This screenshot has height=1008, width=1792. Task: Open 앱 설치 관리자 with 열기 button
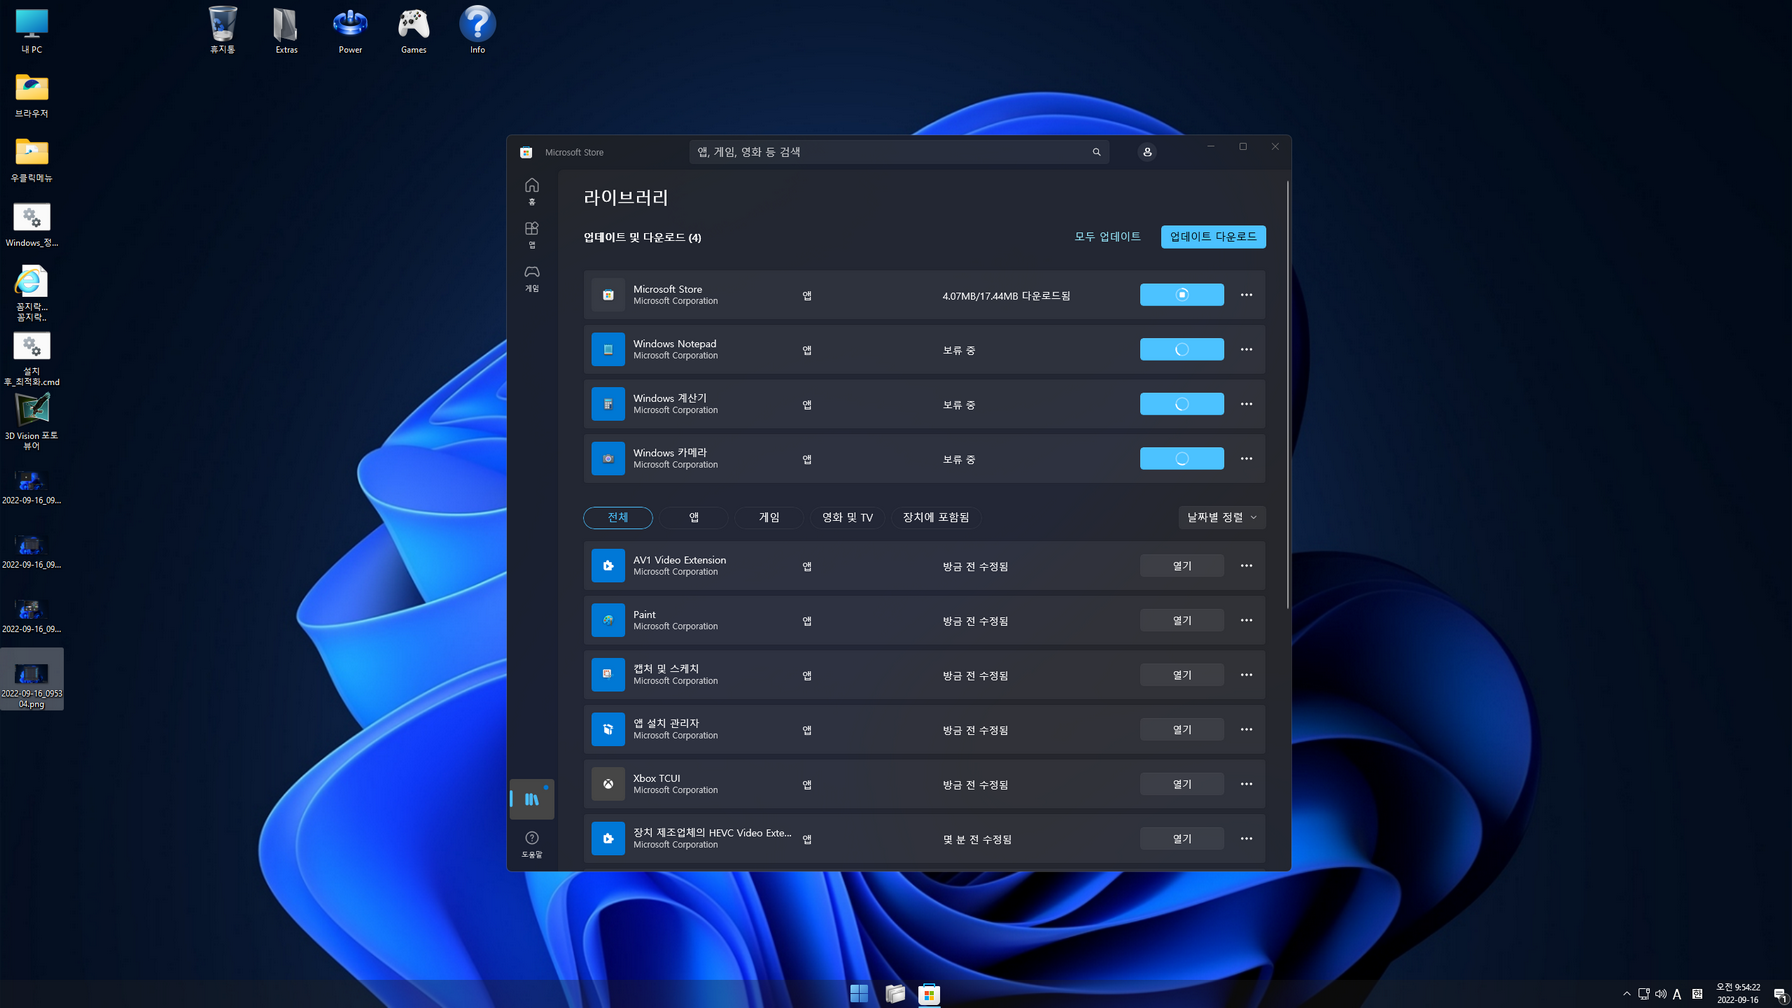point(1182,729)
